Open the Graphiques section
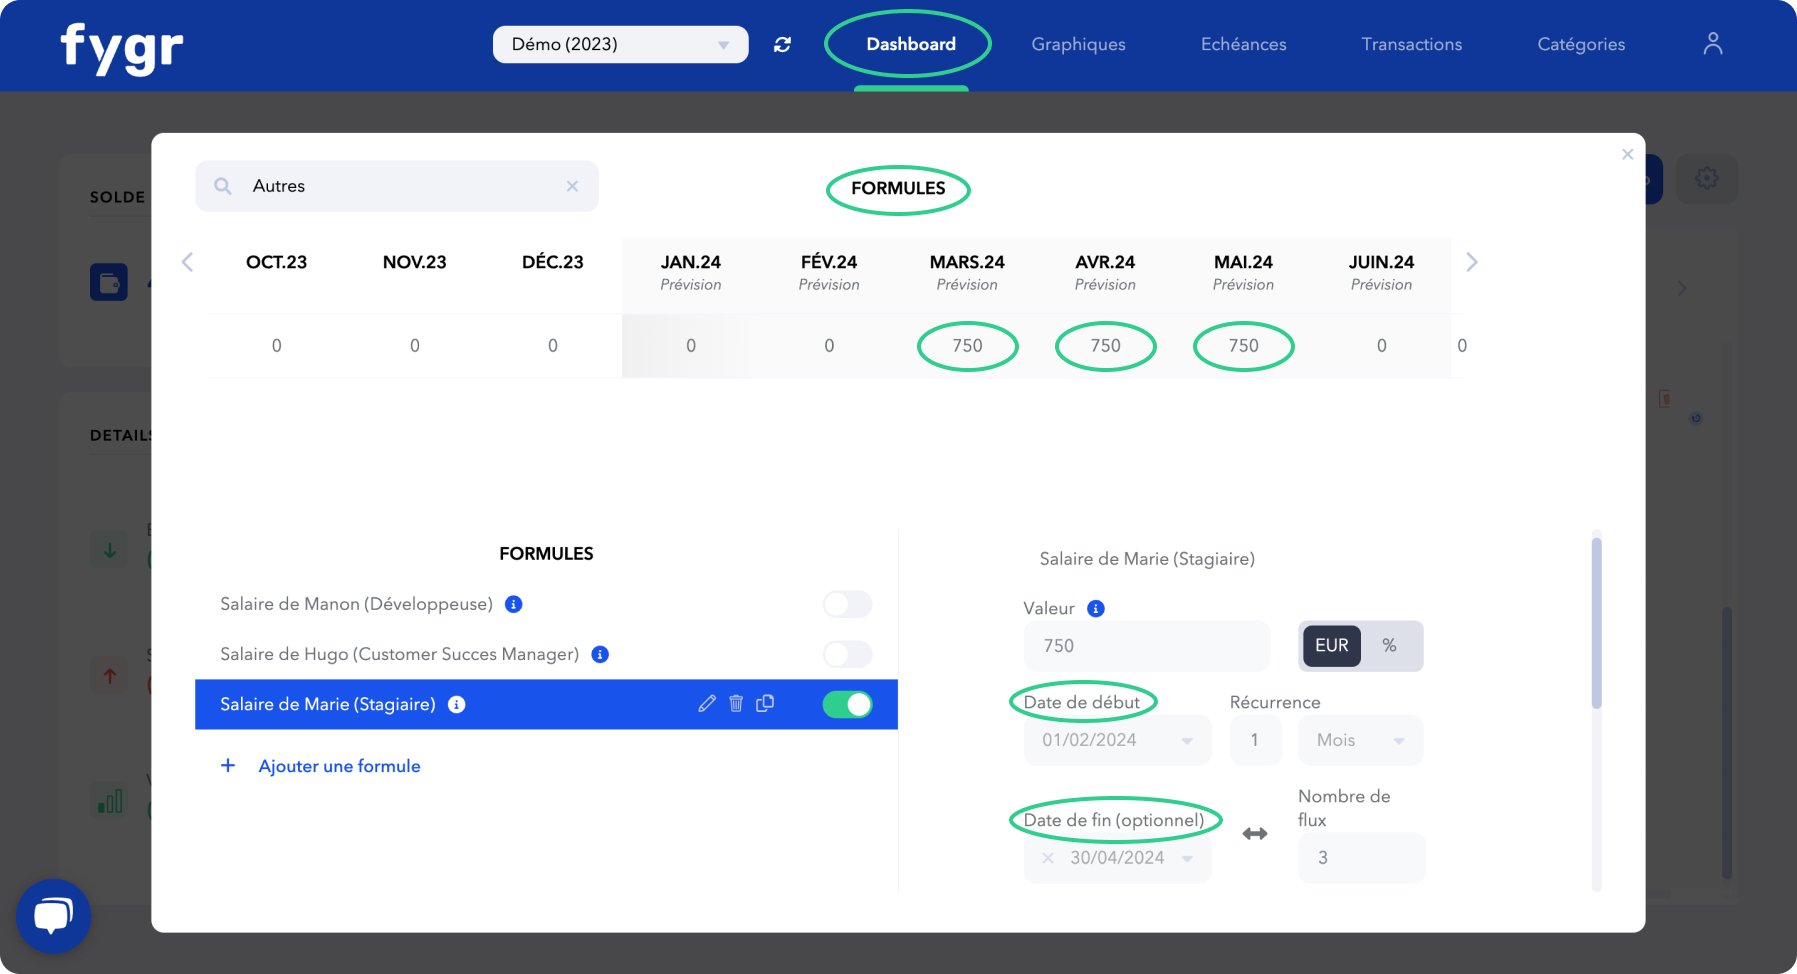The image size is (1797, 974). click(1078, 44)
